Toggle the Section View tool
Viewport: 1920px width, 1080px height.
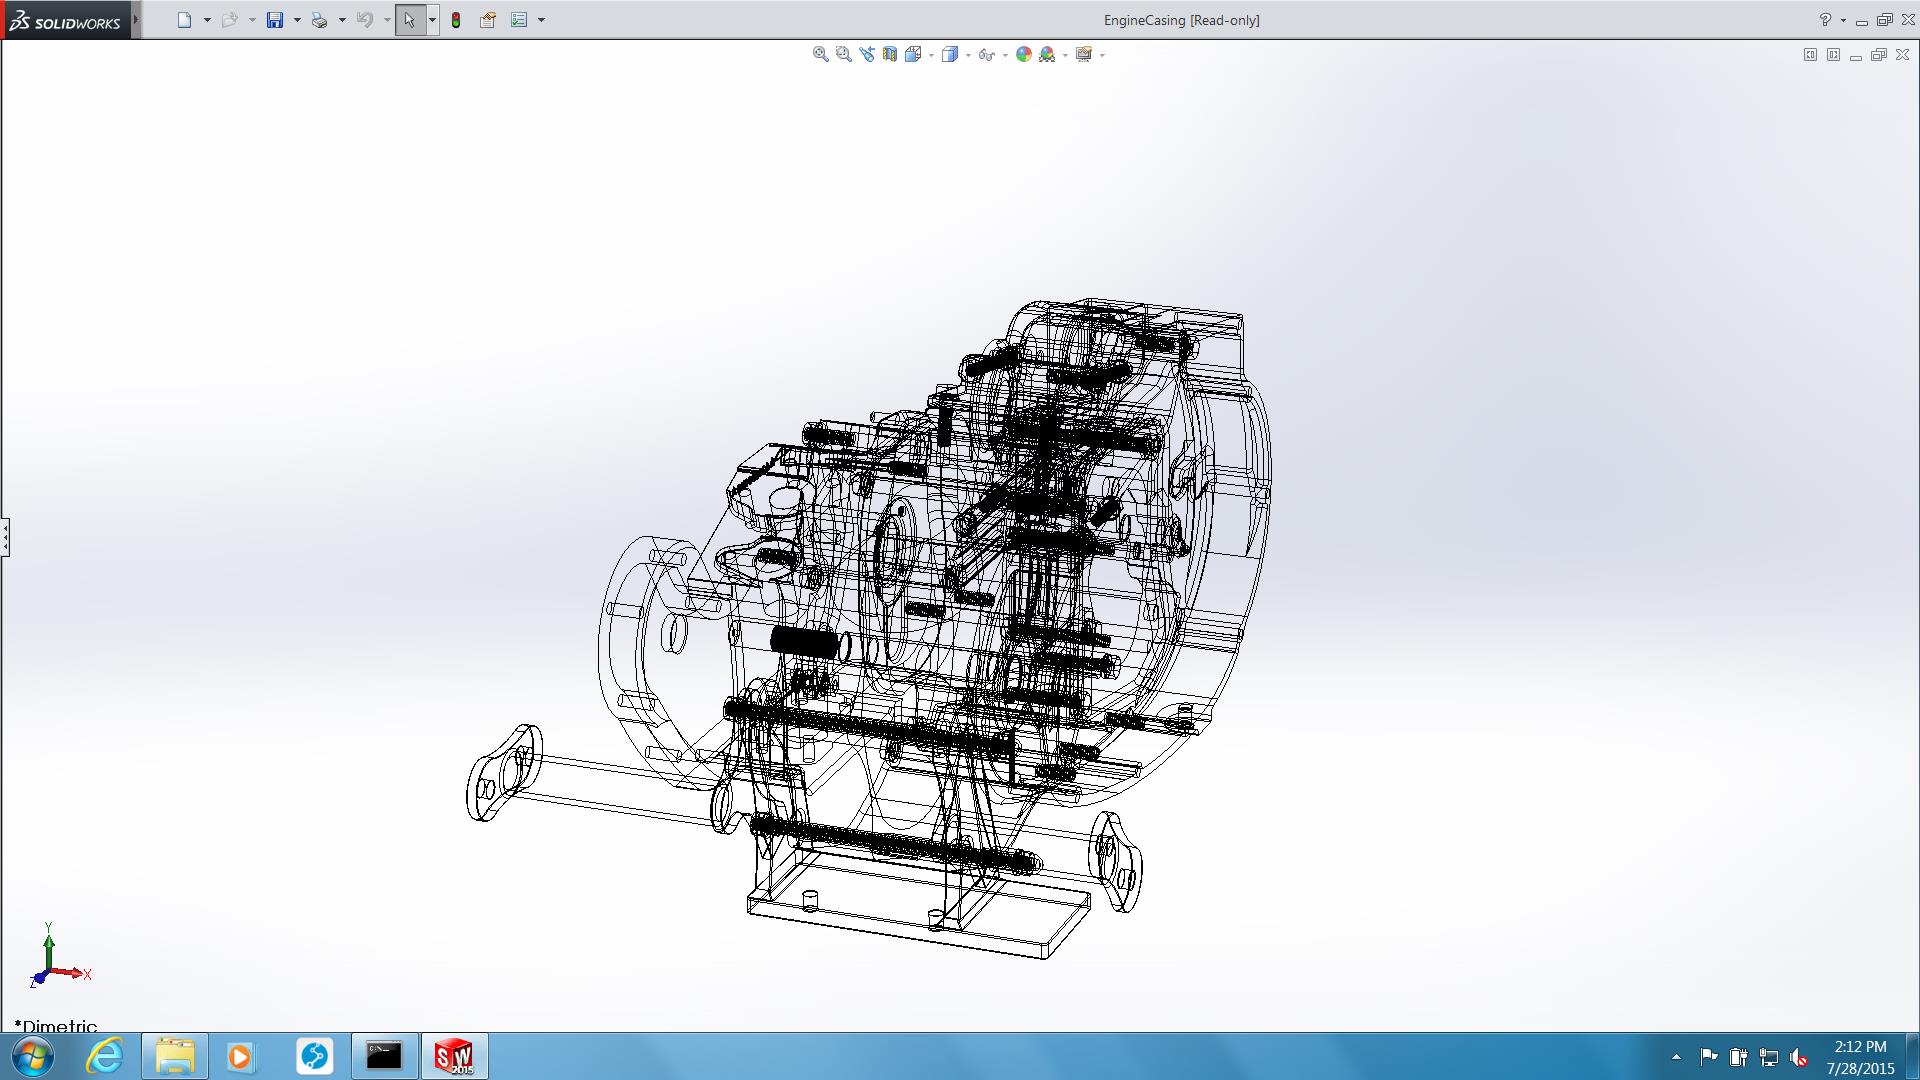[x=889, y=55]
